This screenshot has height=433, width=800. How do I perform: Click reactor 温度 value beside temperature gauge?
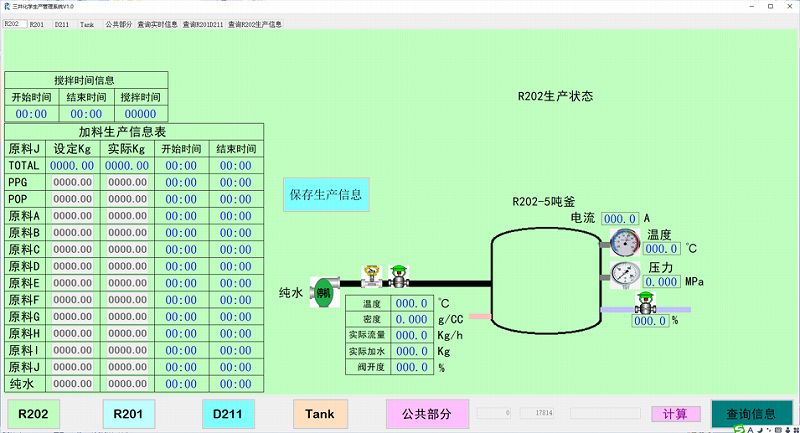coord(661,249)
